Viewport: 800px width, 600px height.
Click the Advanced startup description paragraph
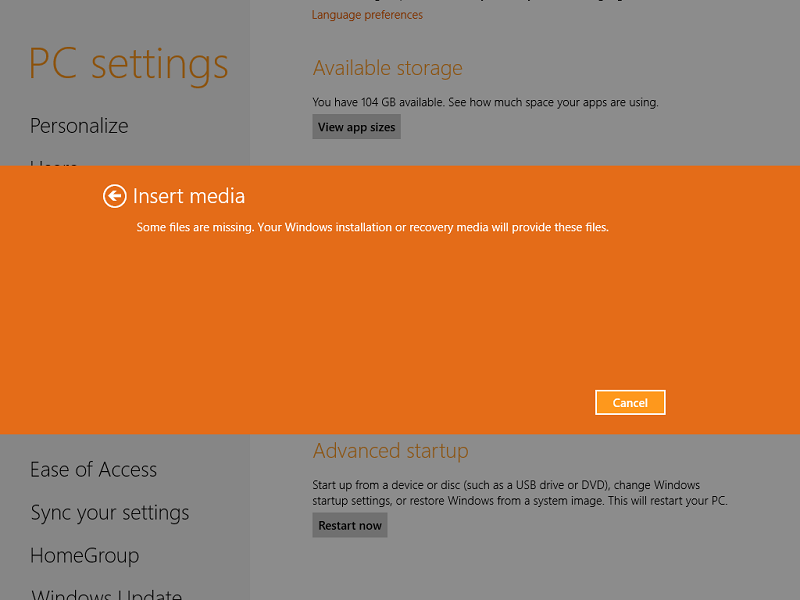(519, 493)
